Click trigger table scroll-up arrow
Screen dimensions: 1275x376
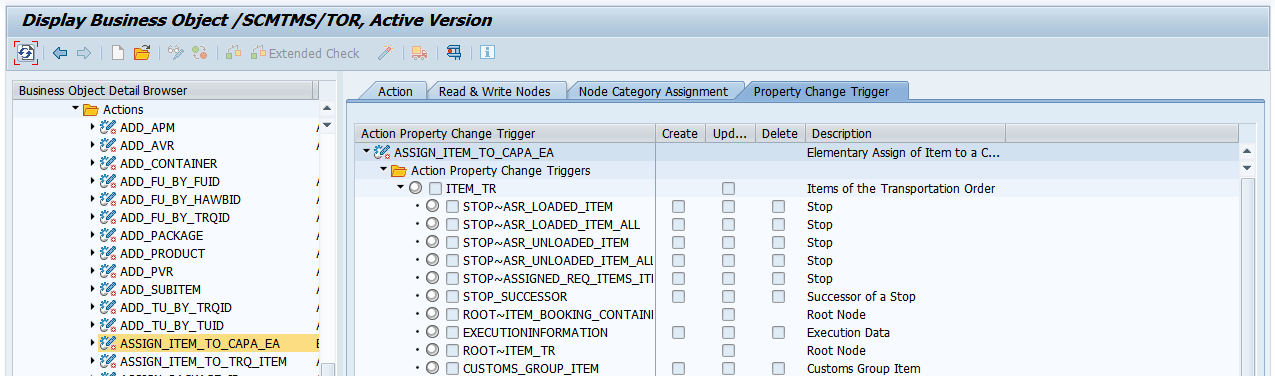[x=1246, y=152]
